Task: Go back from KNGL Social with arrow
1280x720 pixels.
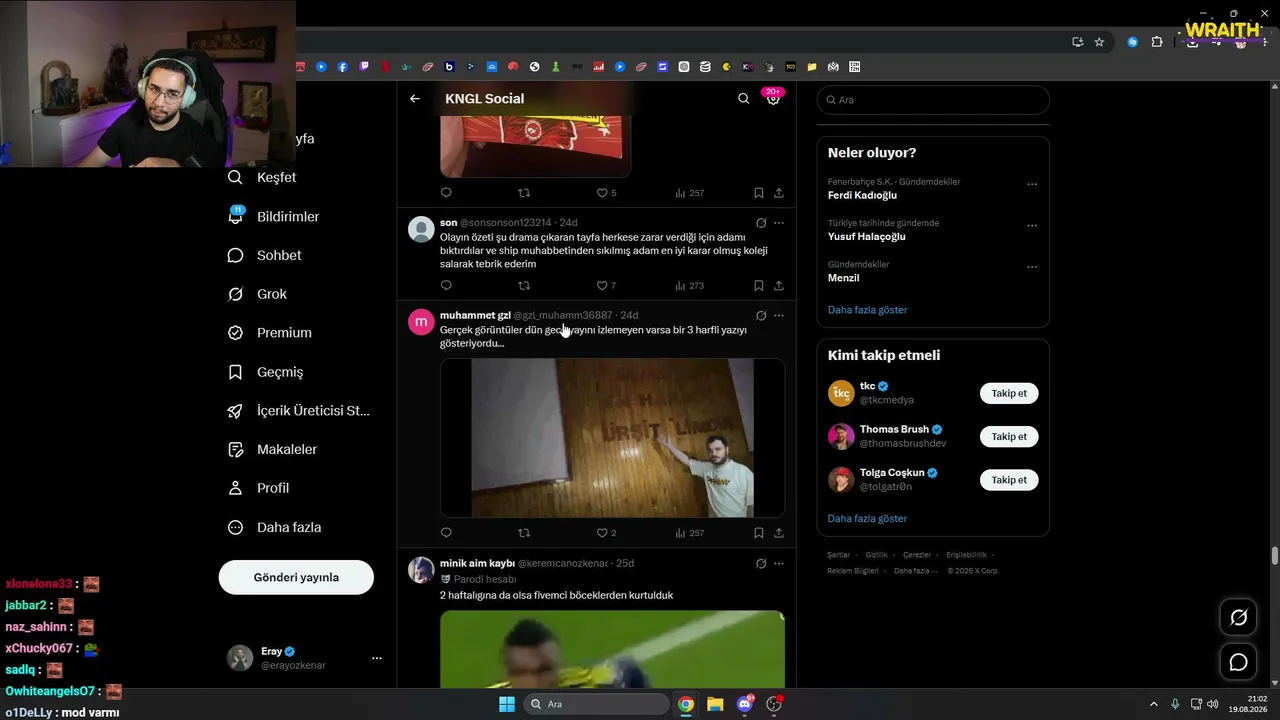Action: [x=415, y=99]
